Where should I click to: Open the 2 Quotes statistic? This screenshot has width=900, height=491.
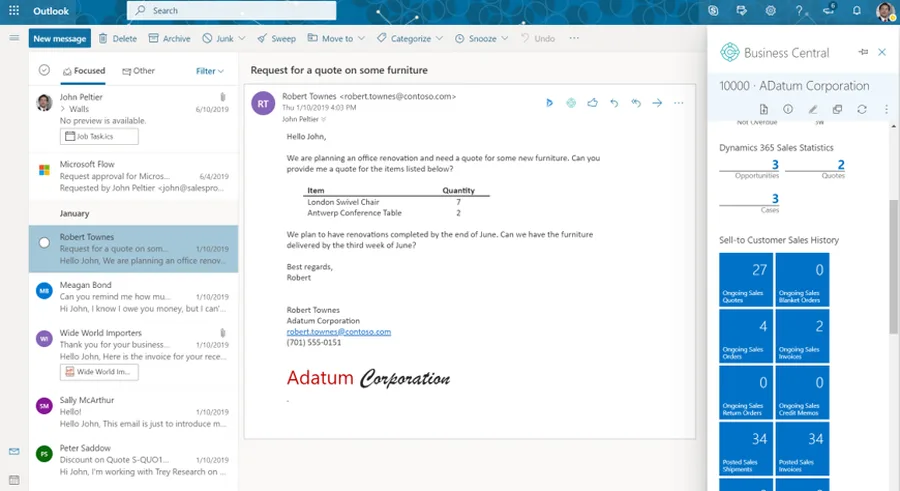coord(815,169)
